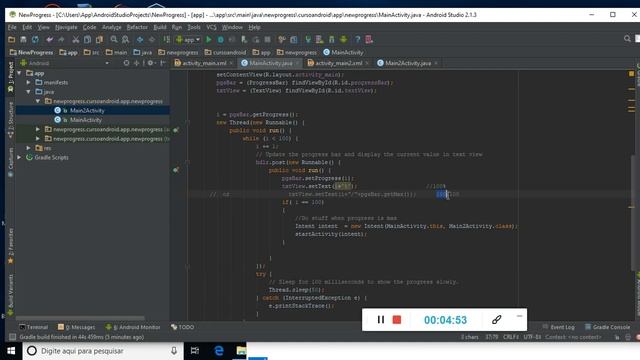Toggle the 2: Structure tool window button
The width and height of the screenshot is (640, 360).
tap(11, 120)
